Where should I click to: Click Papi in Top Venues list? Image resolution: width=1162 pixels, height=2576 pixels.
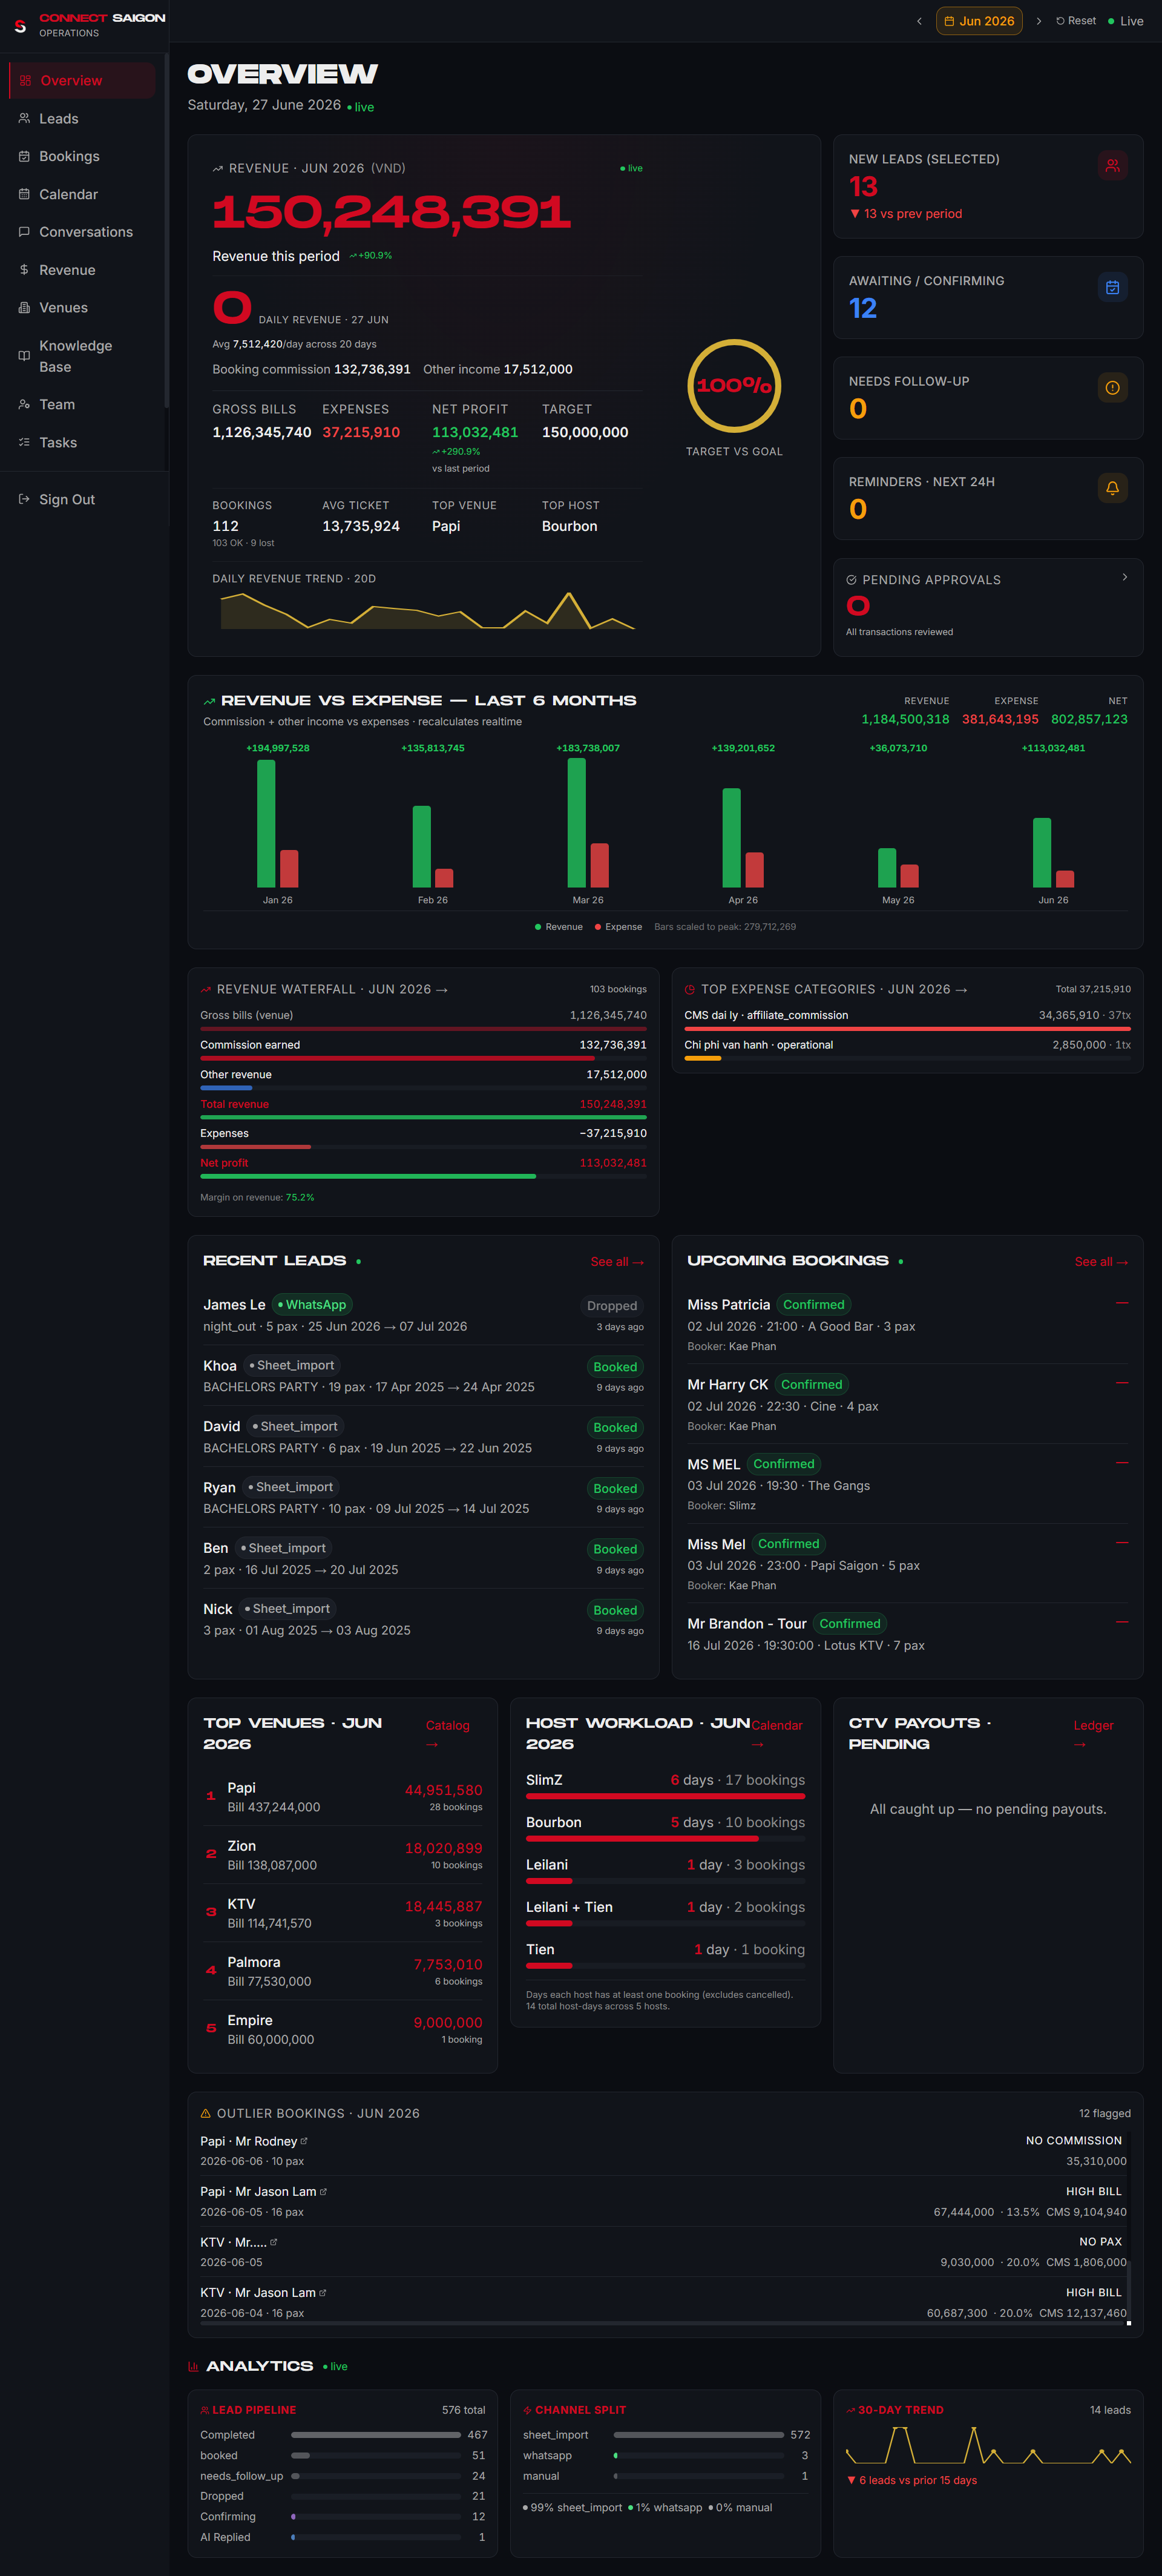[x=343, y=1797]
